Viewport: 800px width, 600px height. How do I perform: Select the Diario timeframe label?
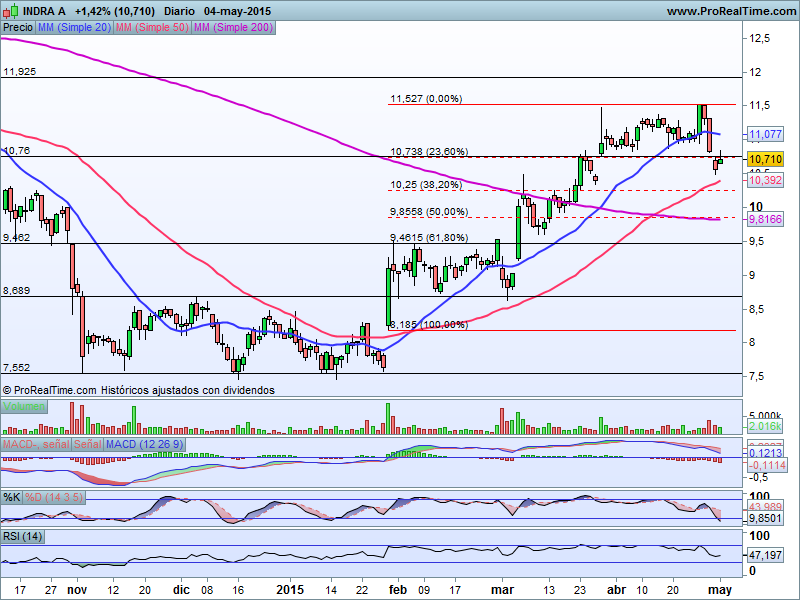[179, 11]
